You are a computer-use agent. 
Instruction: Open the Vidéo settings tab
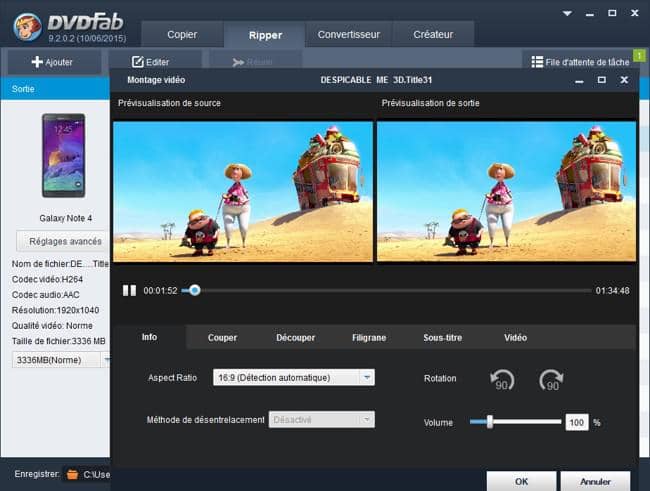pyautogui.click(x=515, y=338)
